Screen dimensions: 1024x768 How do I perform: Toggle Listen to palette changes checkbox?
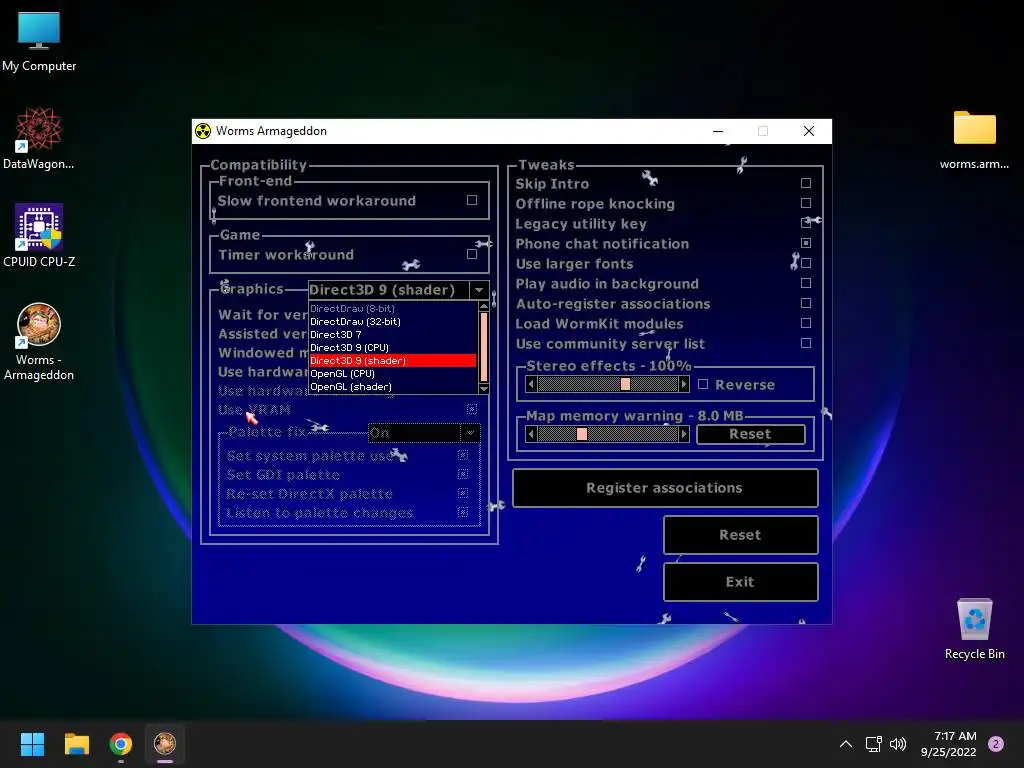coord(463,513)
